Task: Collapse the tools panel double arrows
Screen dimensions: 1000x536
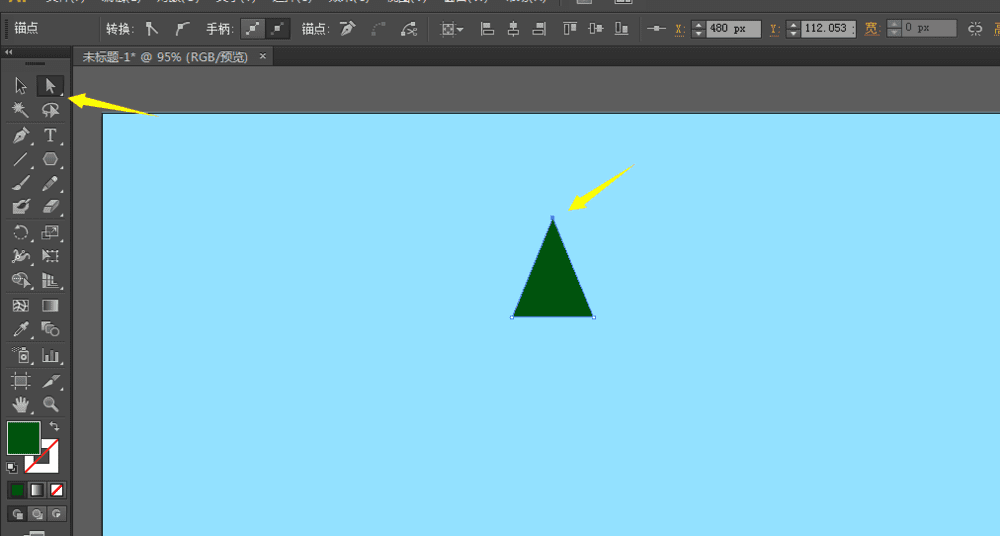Action: (x=9, y=52)
